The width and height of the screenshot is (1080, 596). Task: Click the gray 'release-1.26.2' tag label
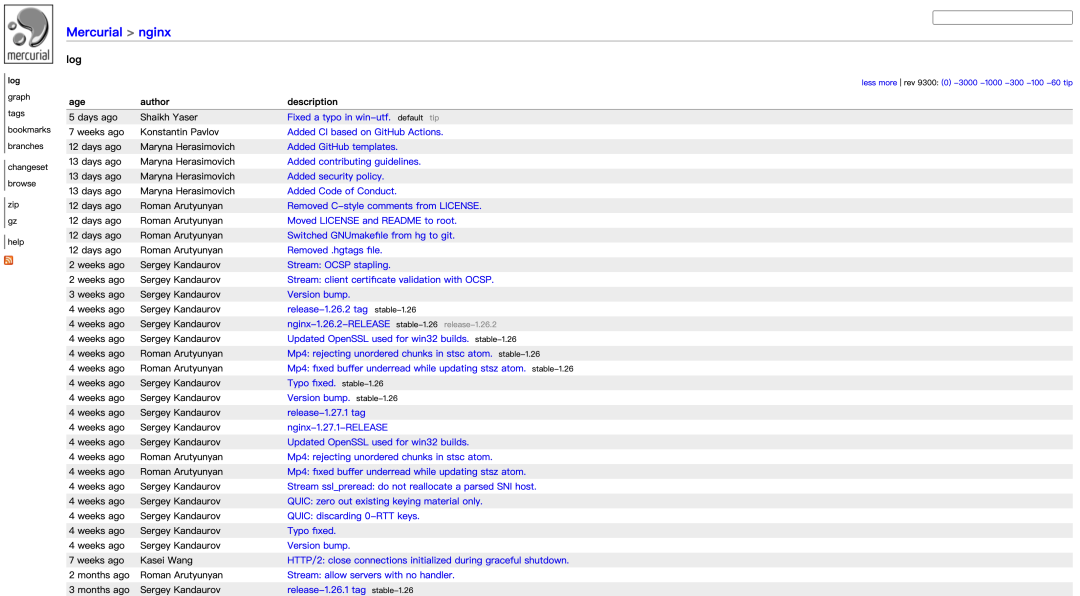(470, 325)
